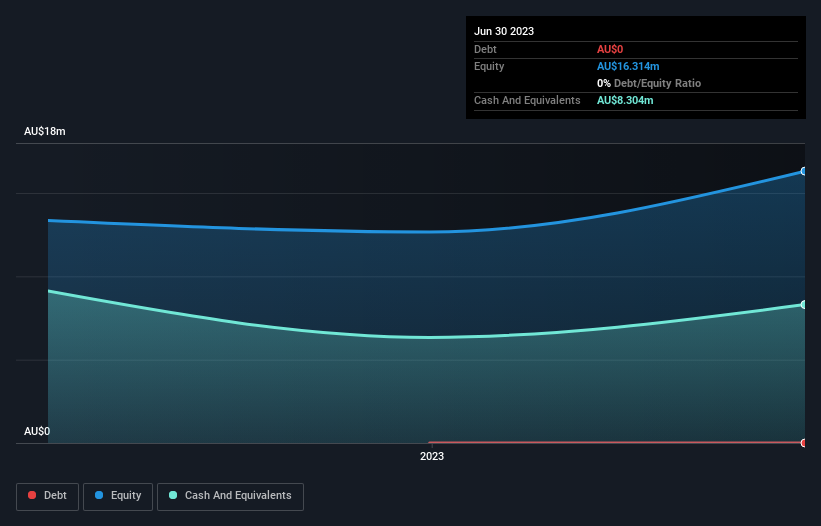Toggle the Equity legend button
The image size is (821, 526).
pos(118,496)
